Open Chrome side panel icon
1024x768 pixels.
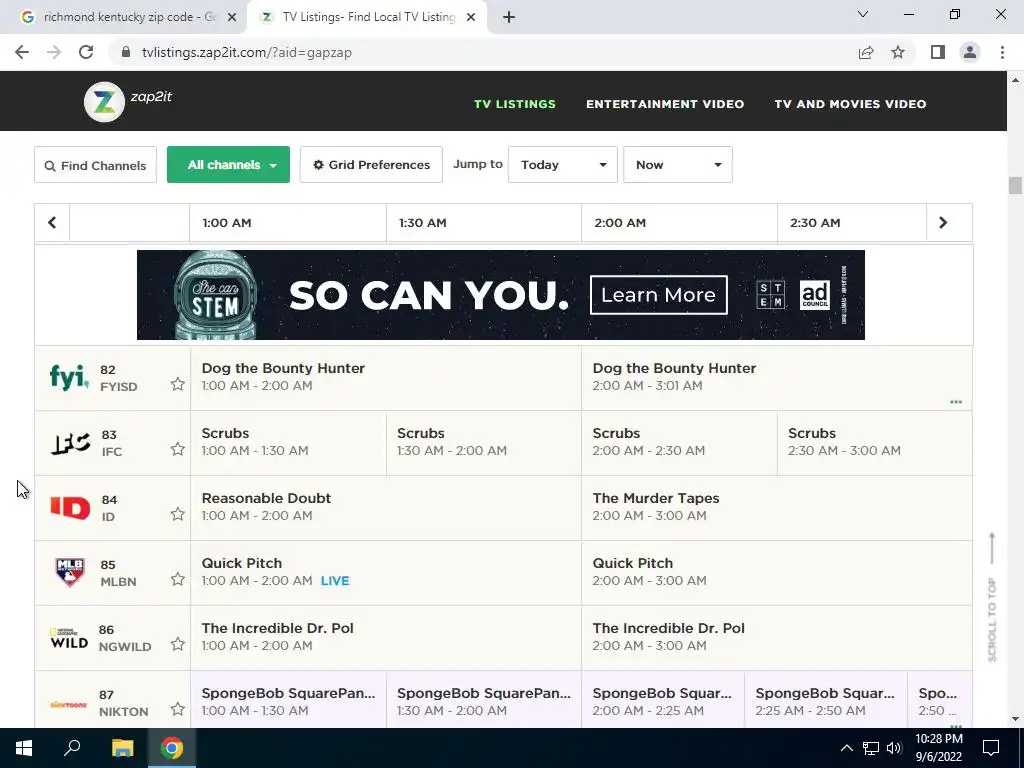pos(938,52)
